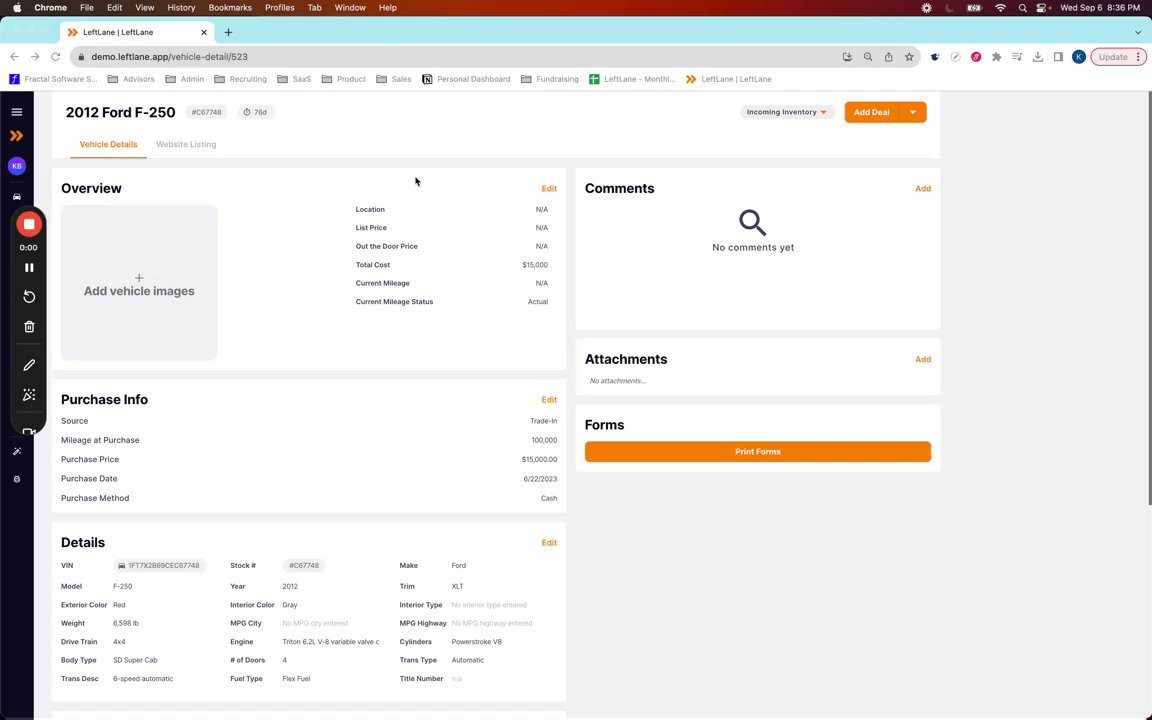Image resolution: width=1152 pixels, height=720 pixels.
Task: Open Fractal Software bookmark
Action: [53, 79]
